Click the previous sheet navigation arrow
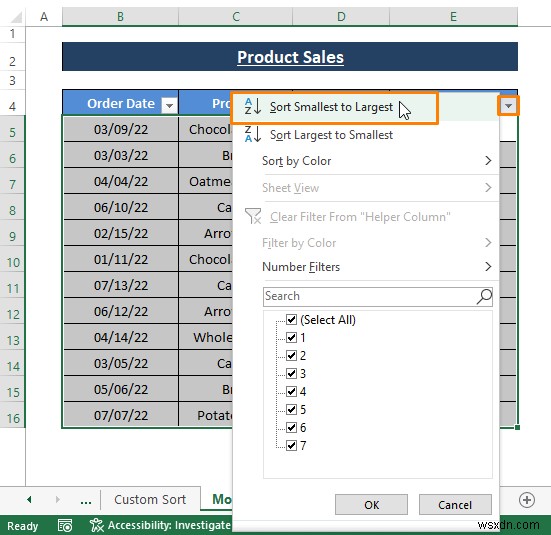The height and width of the screenshot is (535, 551). pyautogui.click(x=29, y=499)
